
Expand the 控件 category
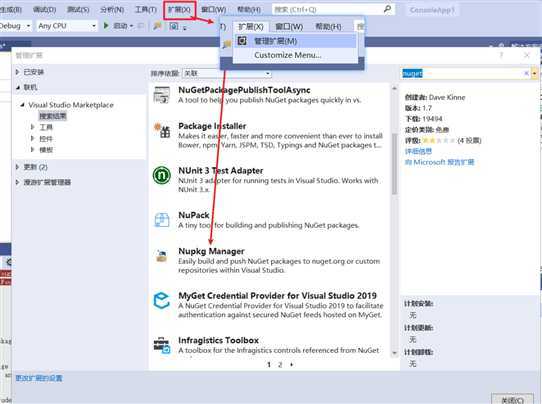click(x=32, y=138)
